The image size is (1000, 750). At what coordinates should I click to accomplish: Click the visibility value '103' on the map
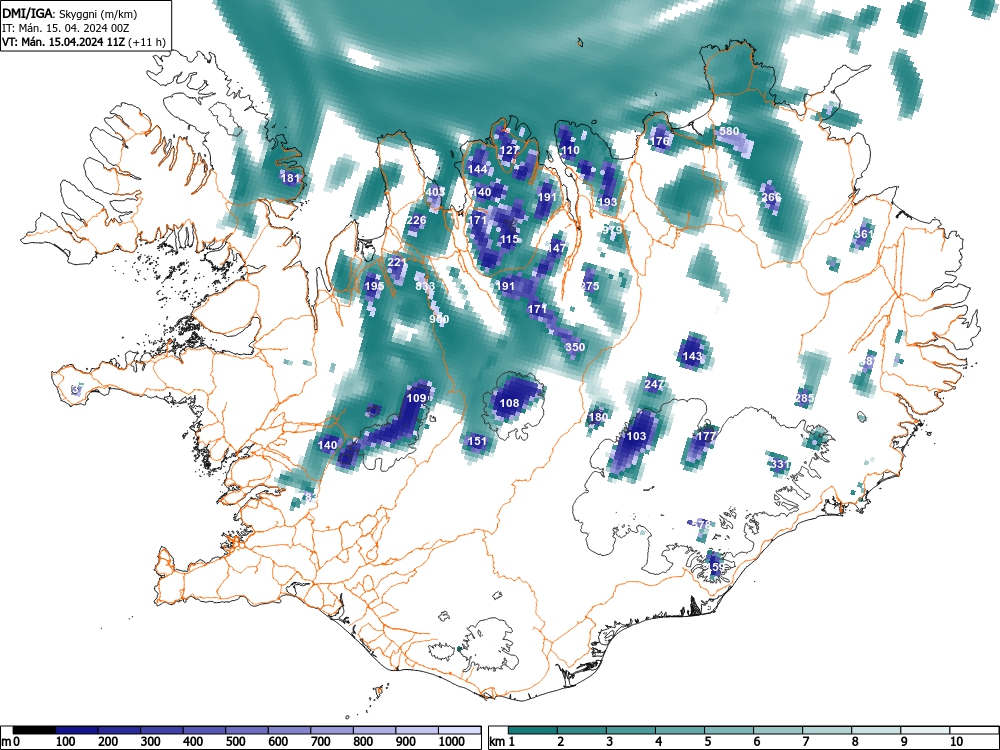click(x=636, y=436)
